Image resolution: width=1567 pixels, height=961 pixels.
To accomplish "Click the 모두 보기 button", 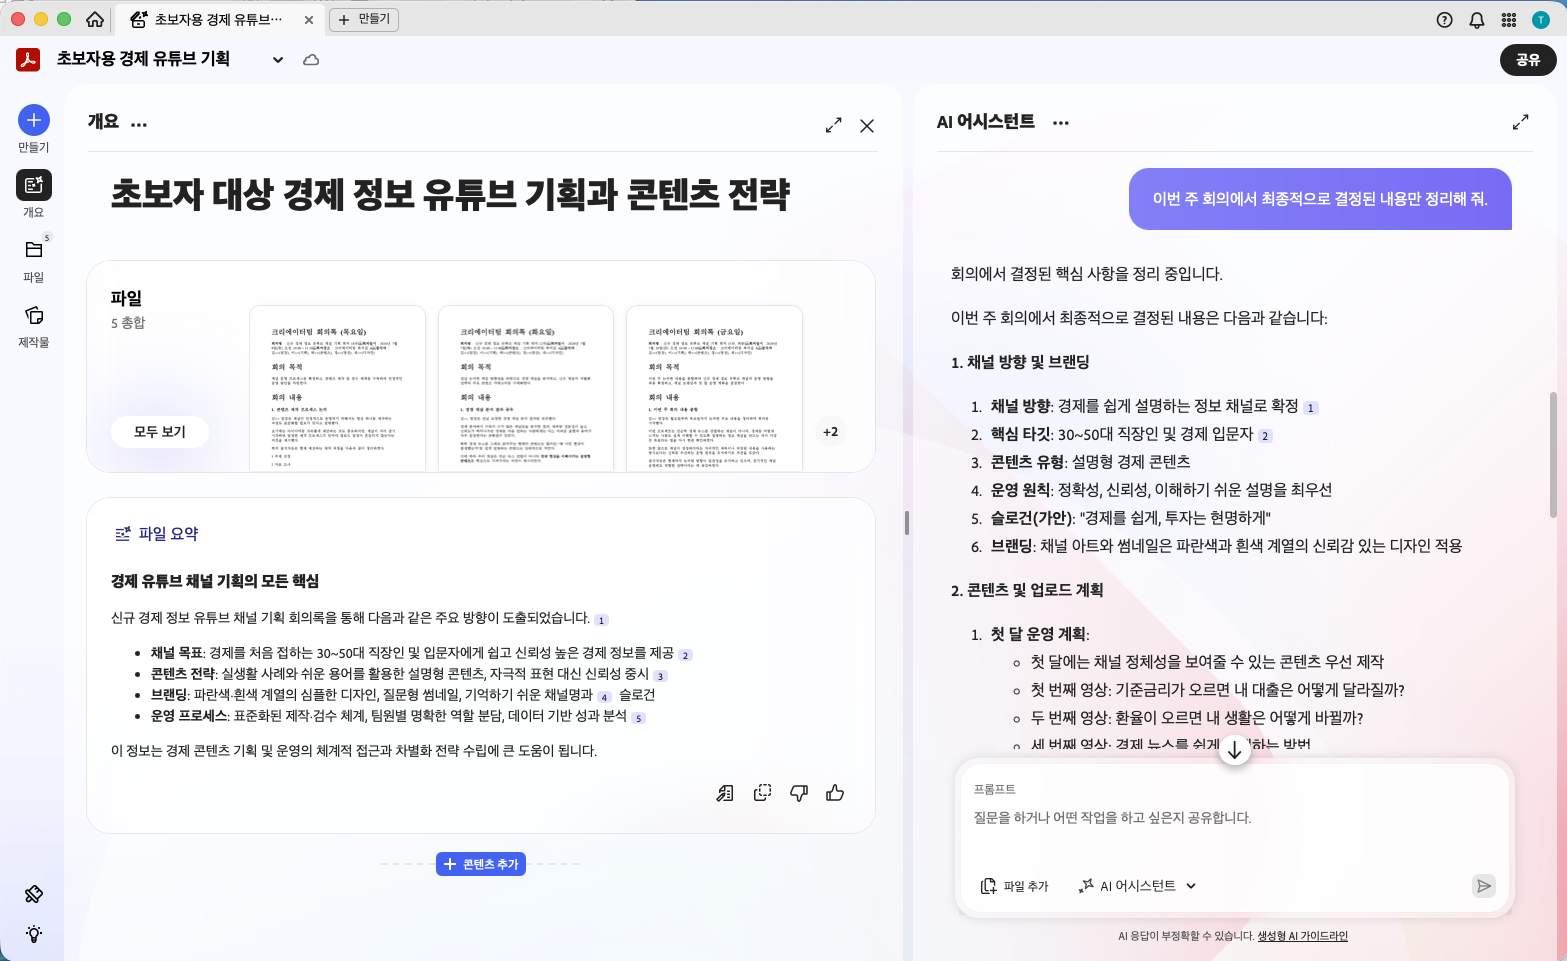I will point(160,432).
